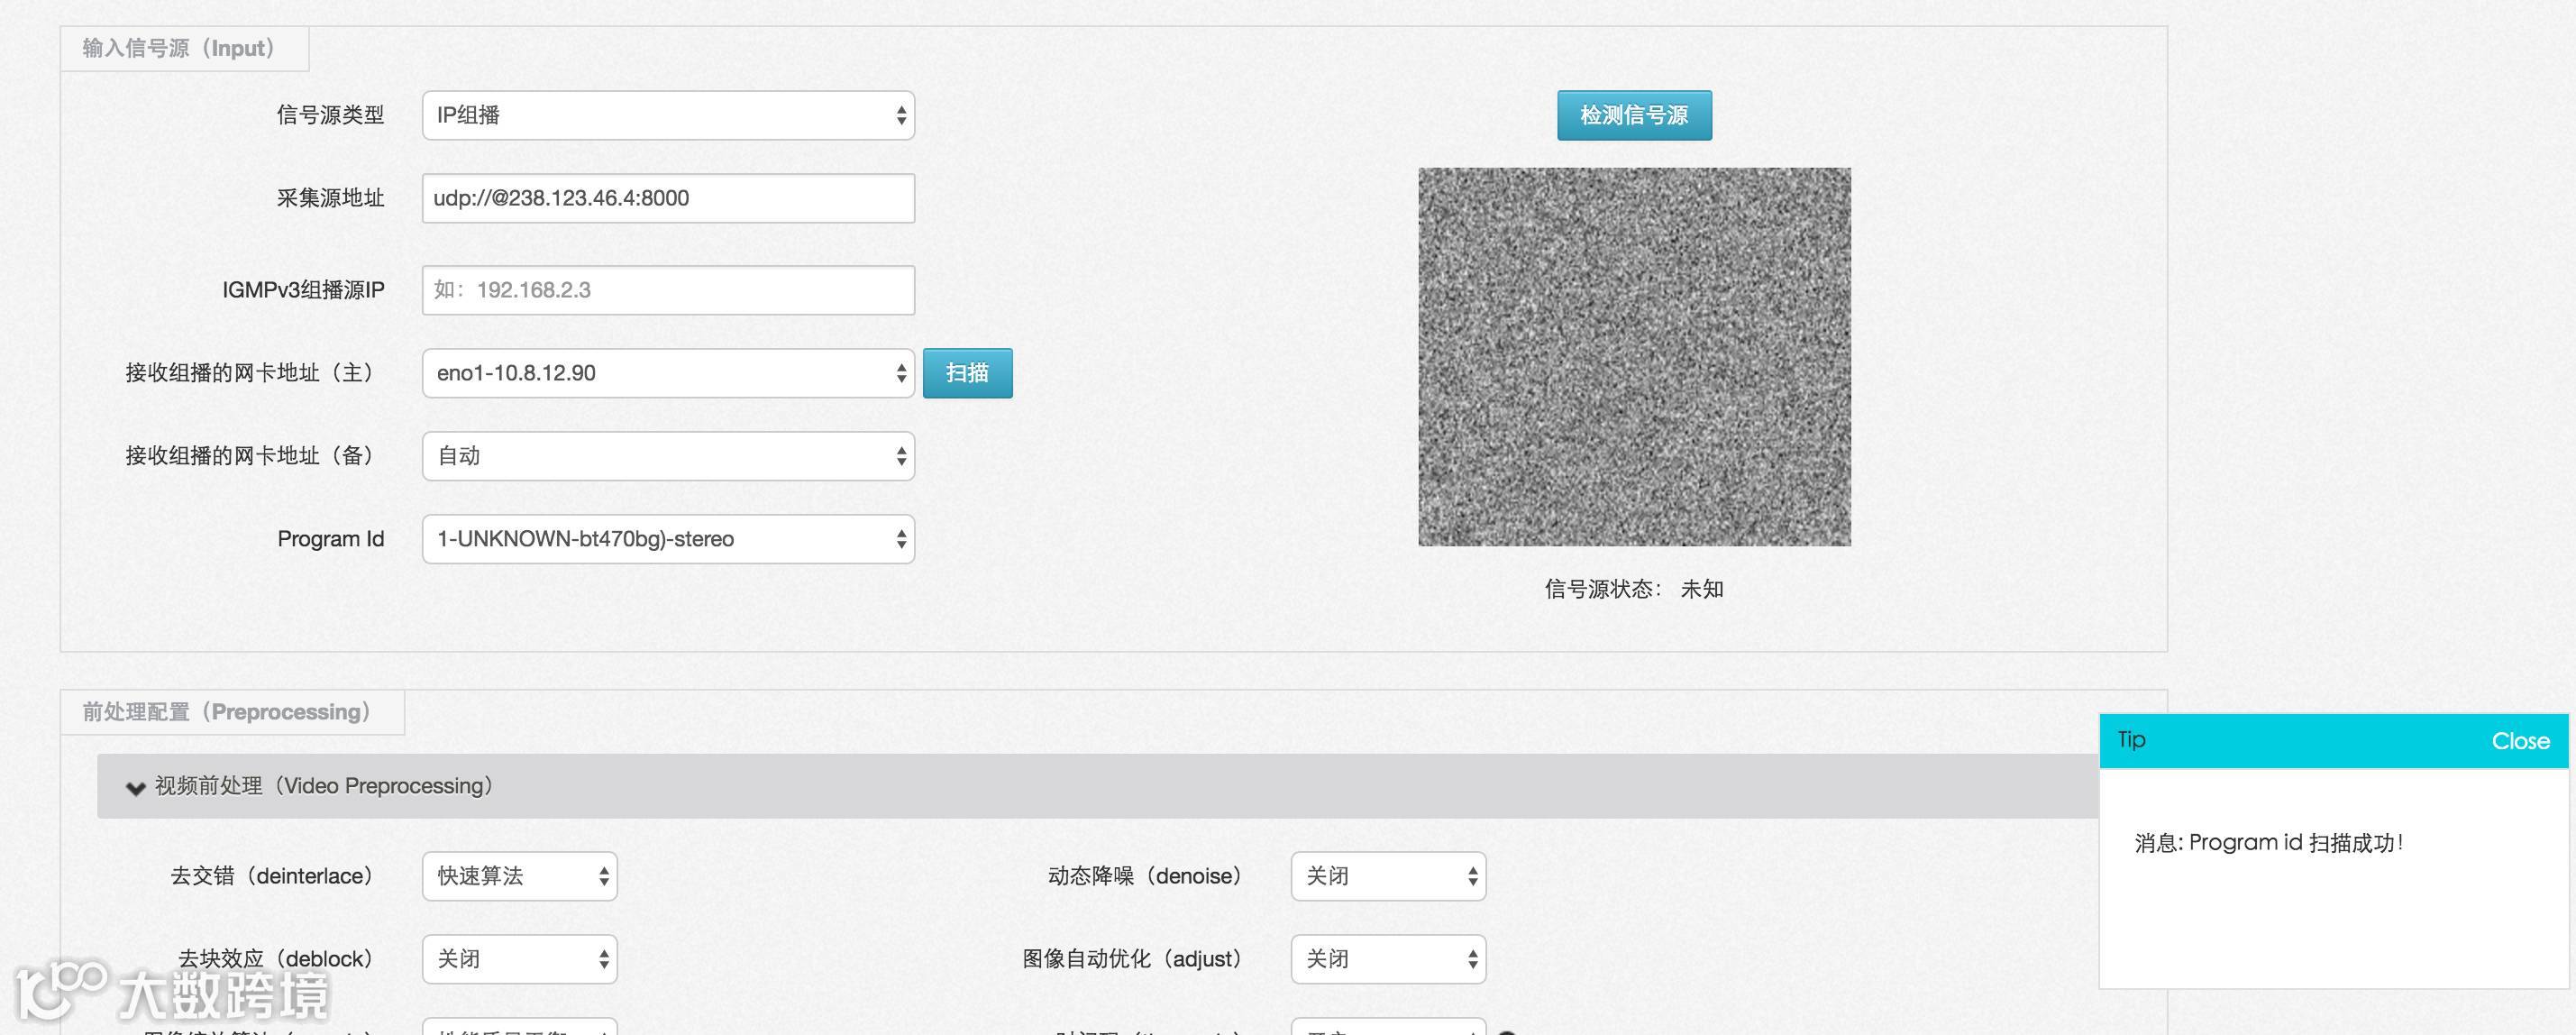Screen dimensions: 2576x1035
Task: Open the deinterlace 快速算法 dropdown
Action: tap(519, 876)
